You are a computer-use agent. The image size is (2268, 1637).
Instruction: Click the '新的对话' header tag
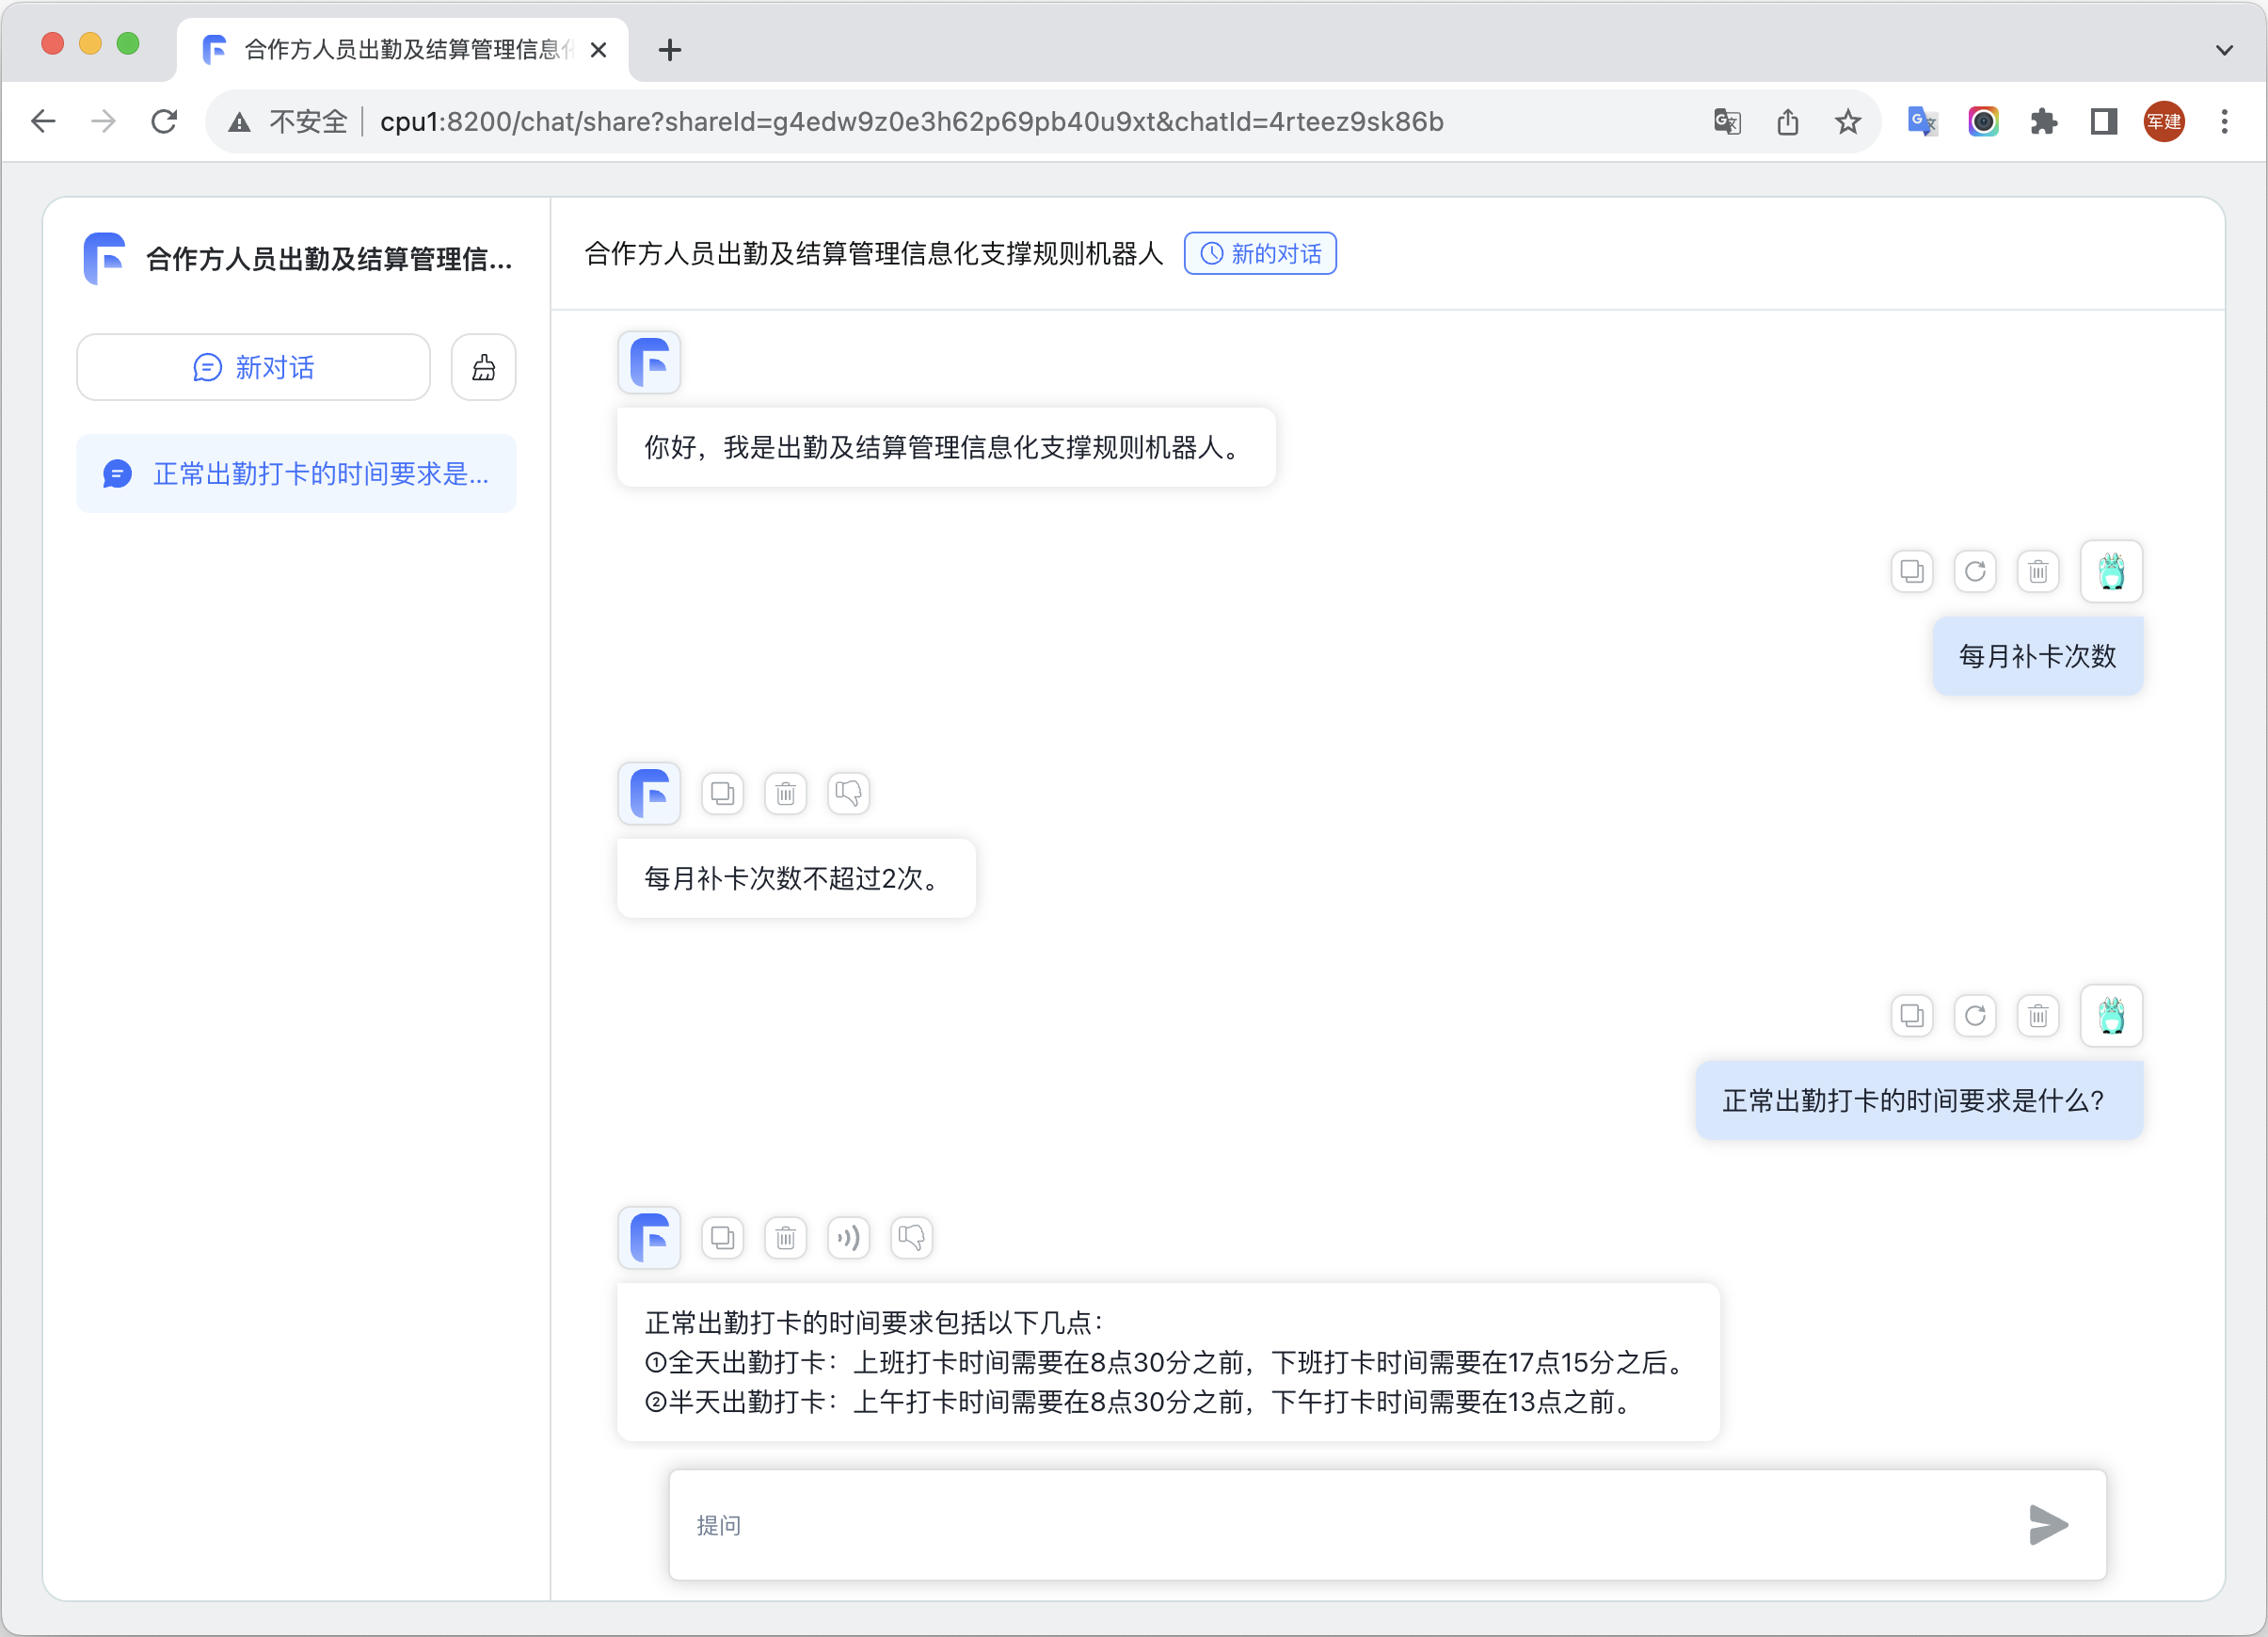tap(1260, 253)
